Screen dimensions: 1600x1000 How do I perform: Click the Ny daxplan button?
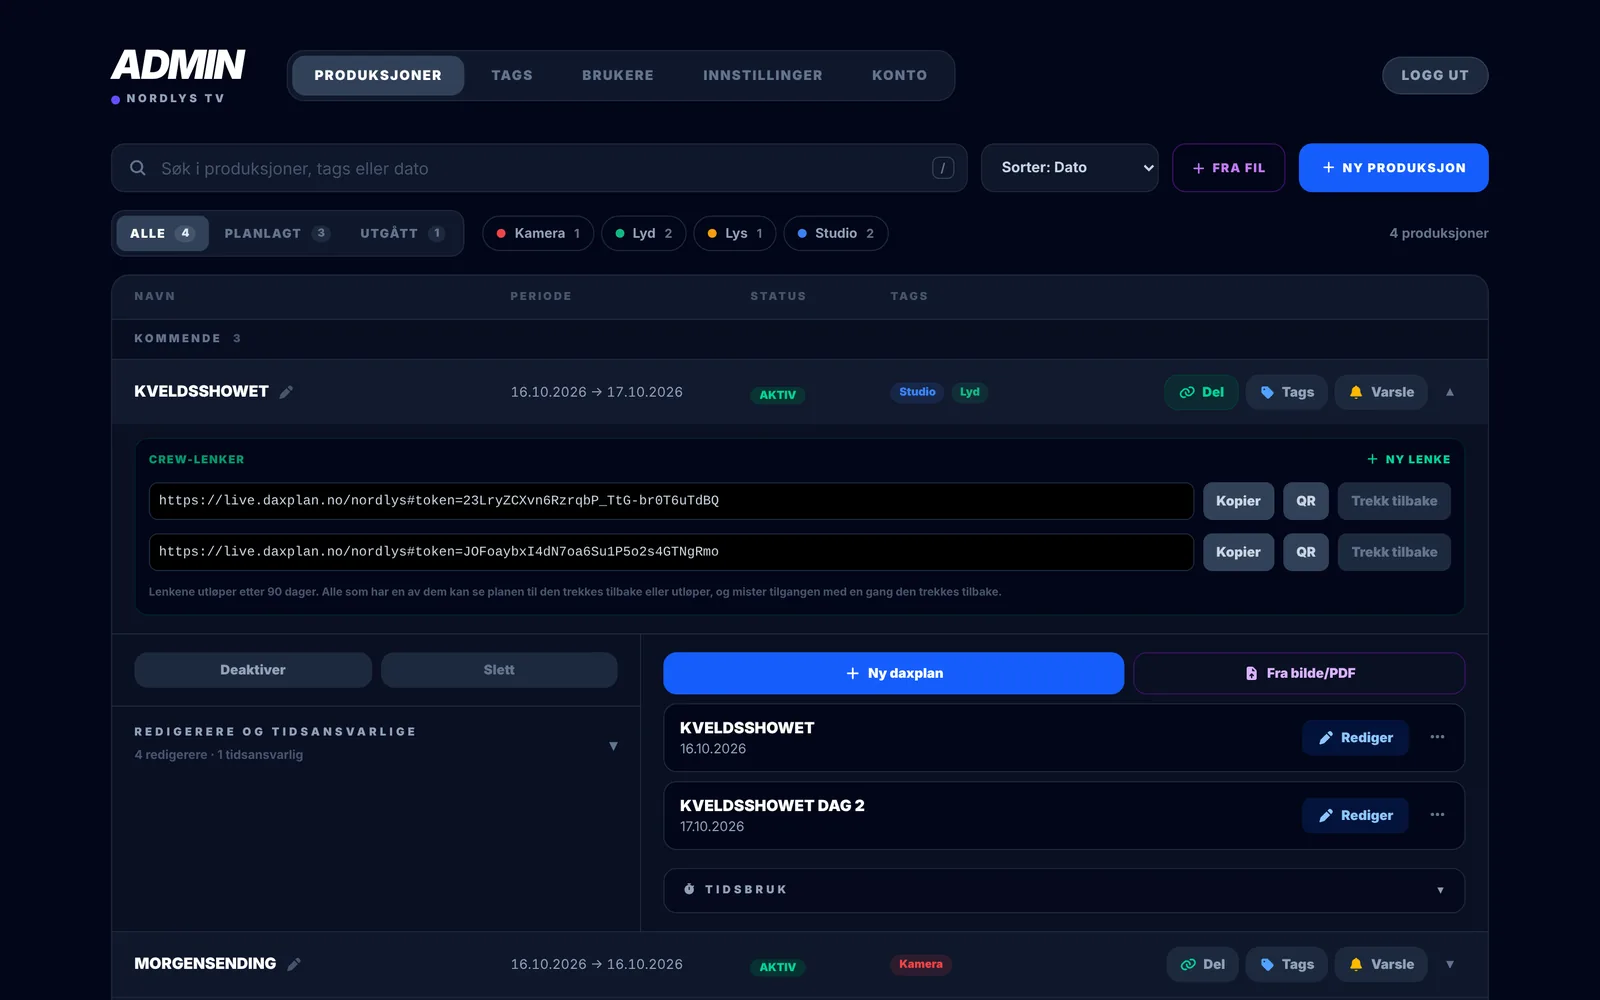point(894,673)
